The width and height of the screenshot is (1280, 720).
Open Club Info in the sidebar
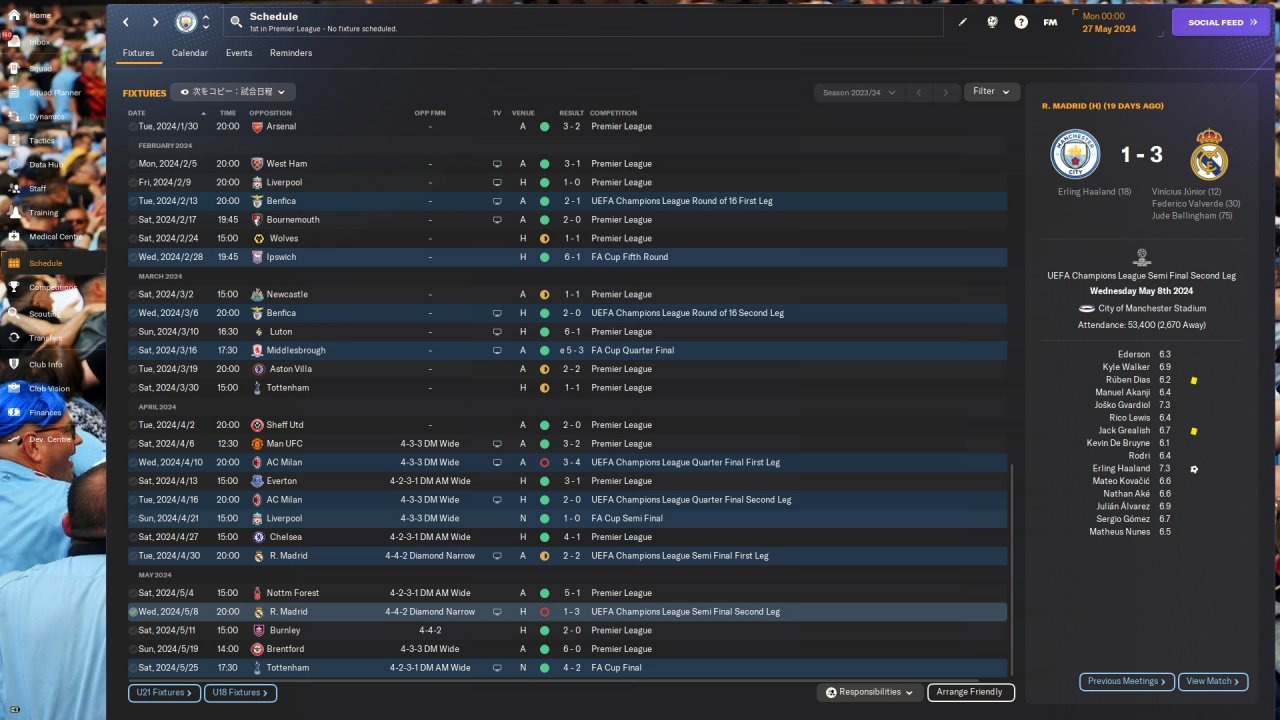click(x=45, y=364)
